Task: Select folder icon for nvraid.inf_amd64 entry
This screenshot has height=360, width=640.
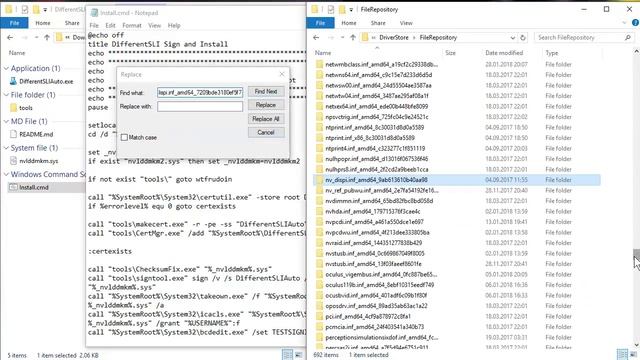Action: [319, 243]
